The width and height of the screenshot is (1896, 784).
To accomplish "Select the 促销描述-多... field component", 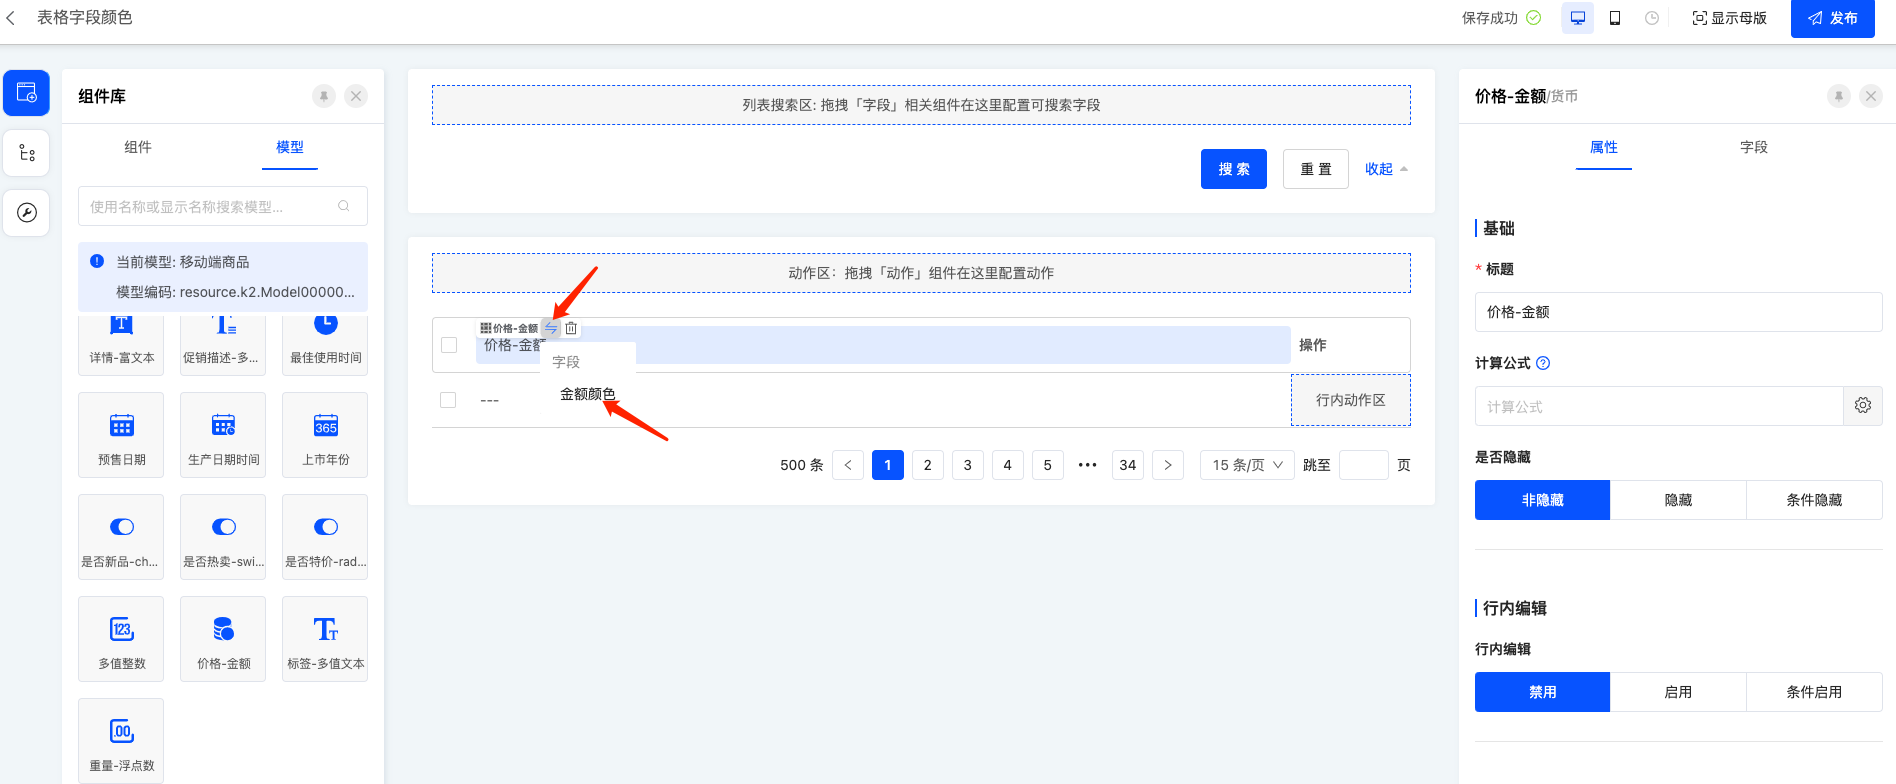I will pos(223,345).
